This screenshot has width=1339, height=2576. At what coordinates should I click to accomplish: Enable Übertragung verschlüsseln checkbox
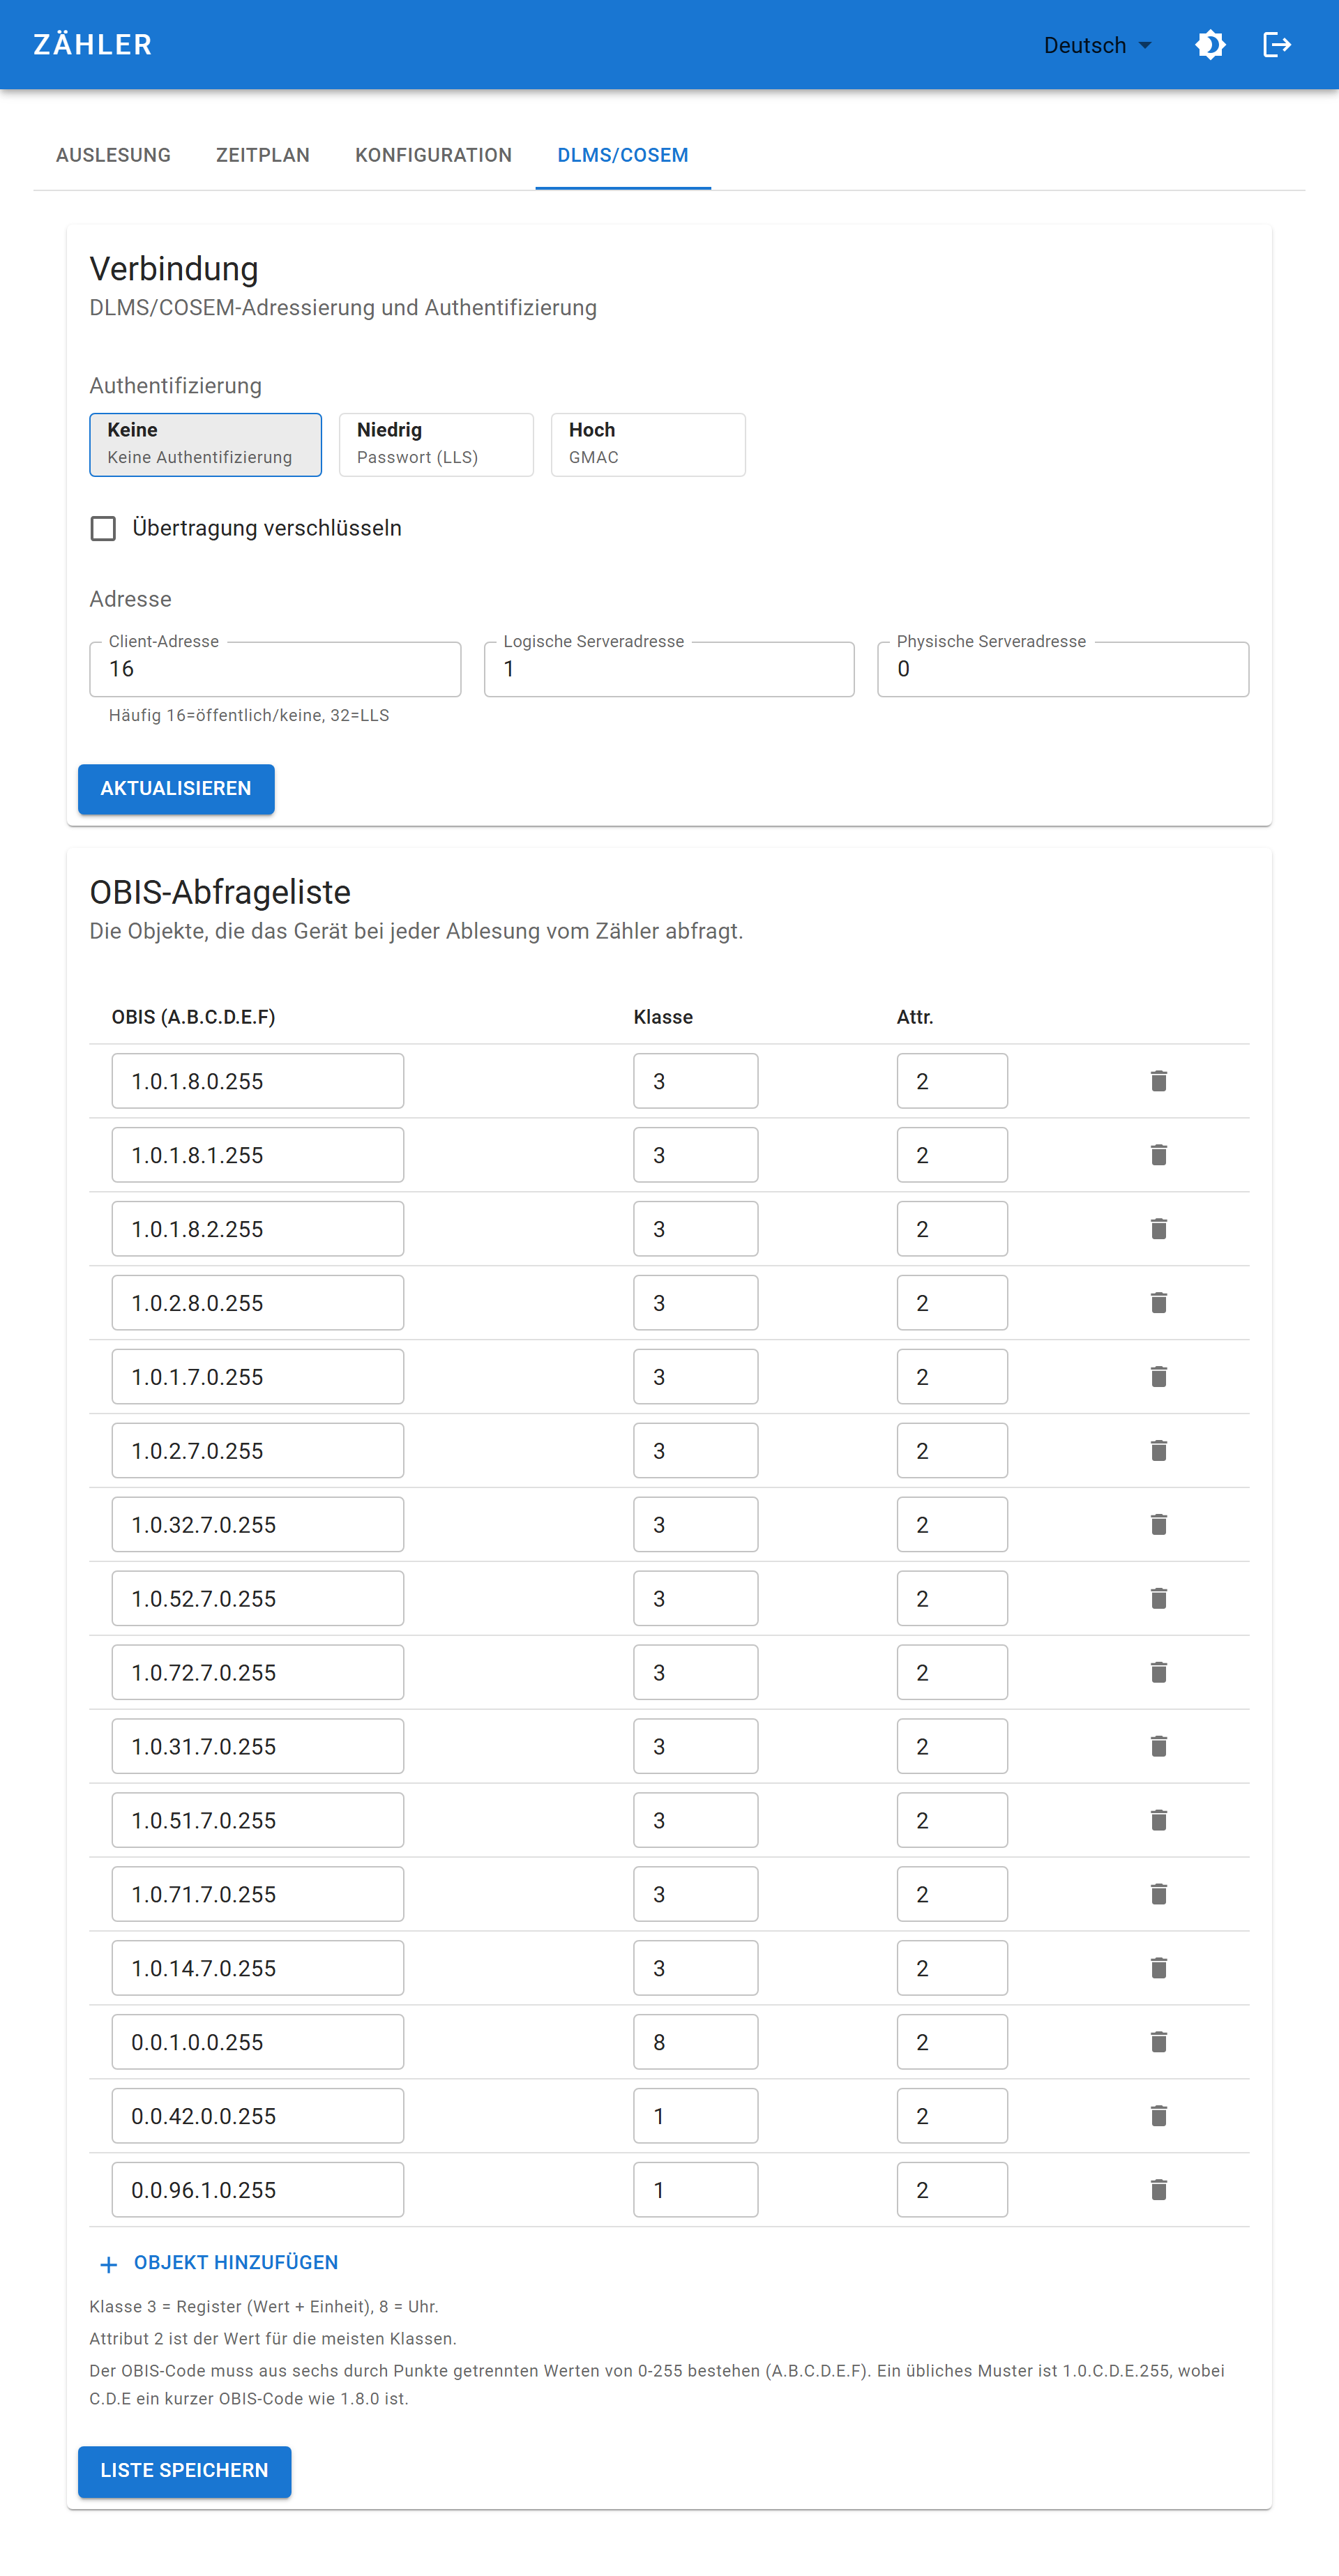103,528
